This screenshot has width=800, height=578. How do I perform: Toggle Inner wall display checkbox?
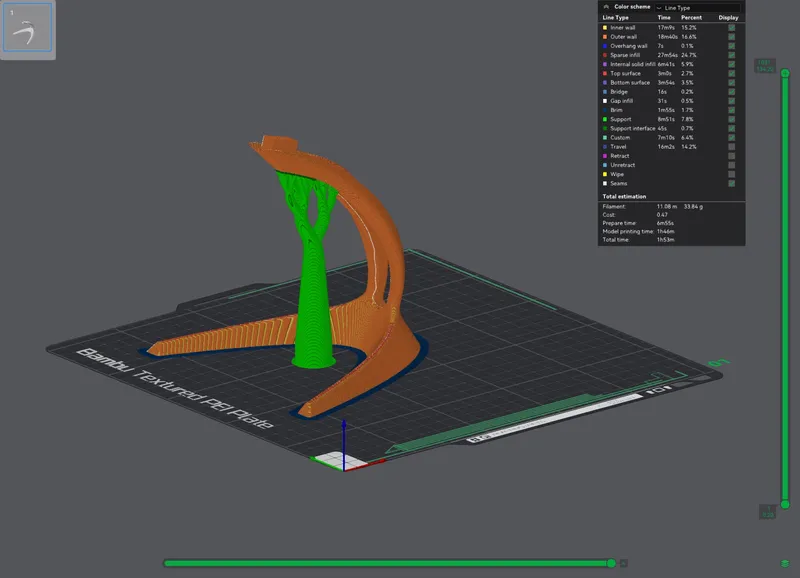pyautogui.click(x=732, y=27)
